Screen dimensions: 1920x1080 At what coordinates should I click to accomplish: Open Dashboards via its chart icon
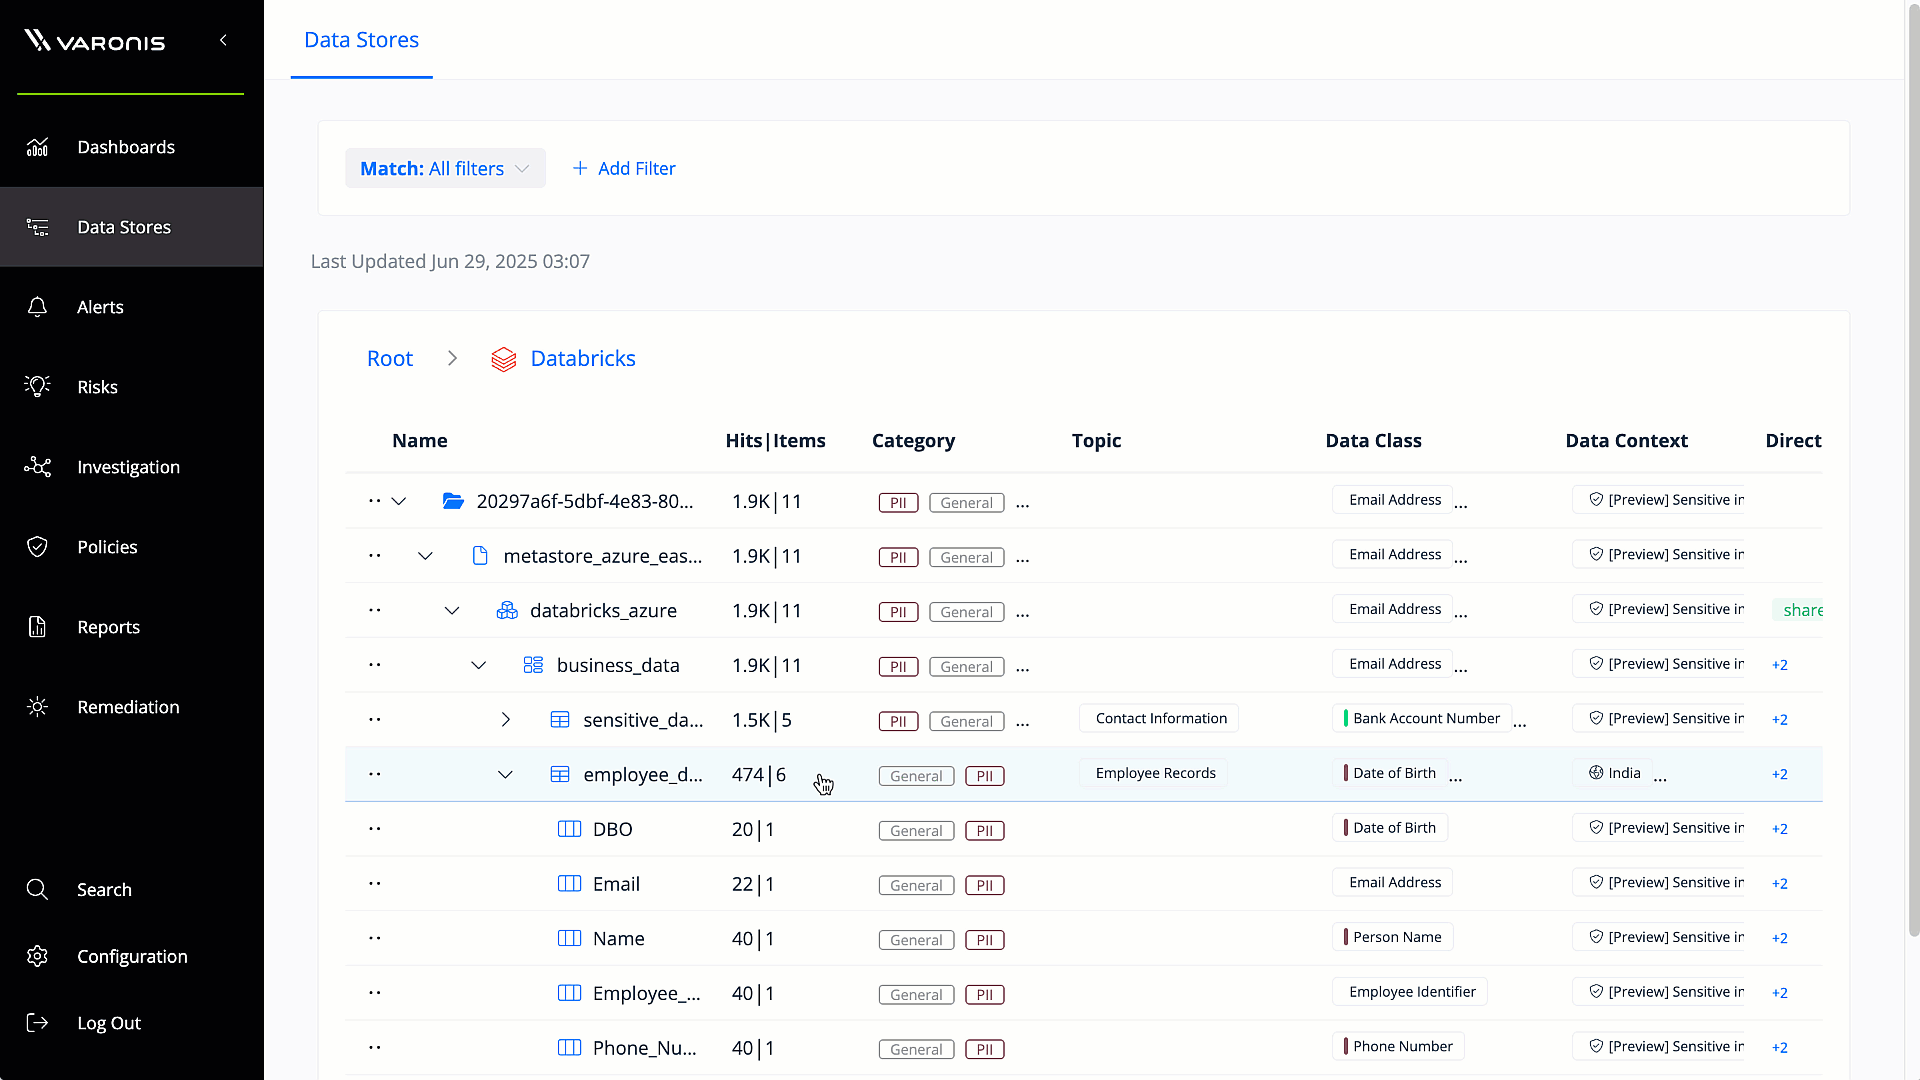(x=37, y=147)
